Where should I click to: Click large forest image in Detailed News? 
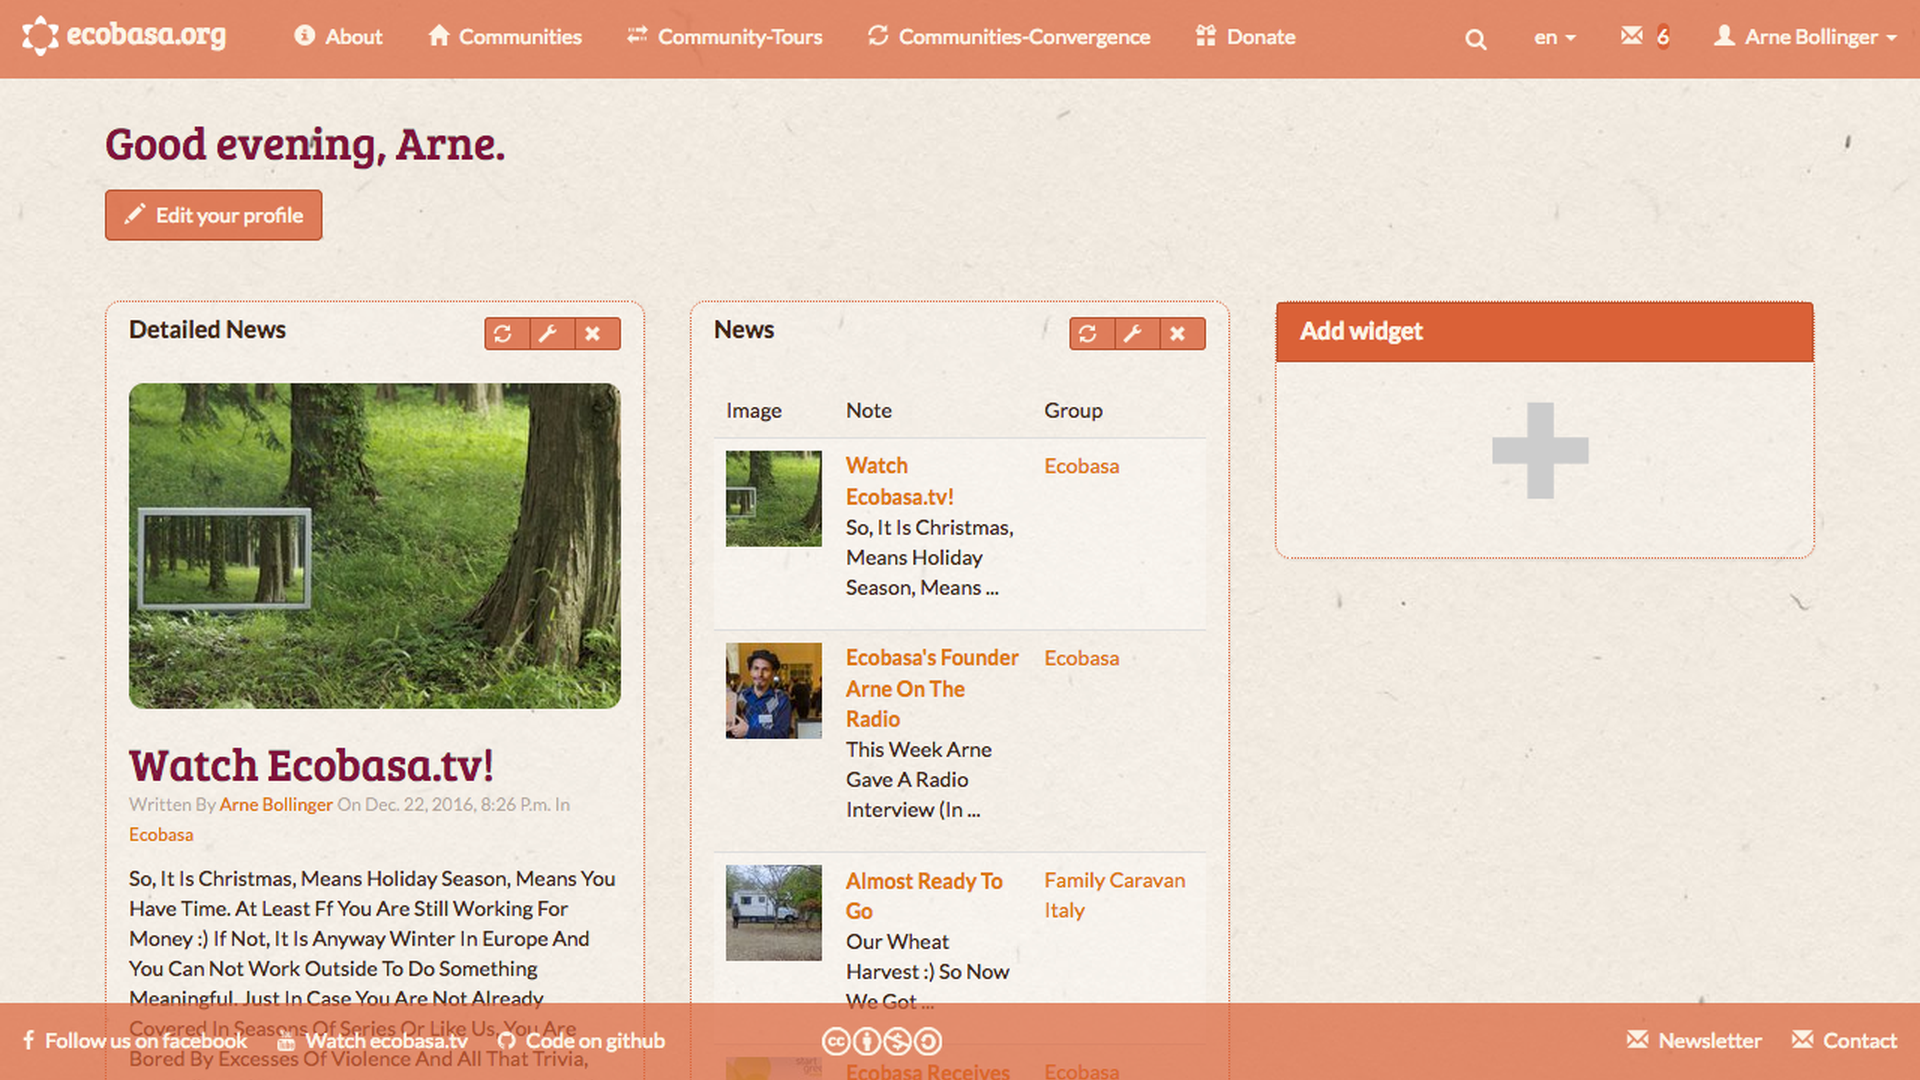pos(374,546)
